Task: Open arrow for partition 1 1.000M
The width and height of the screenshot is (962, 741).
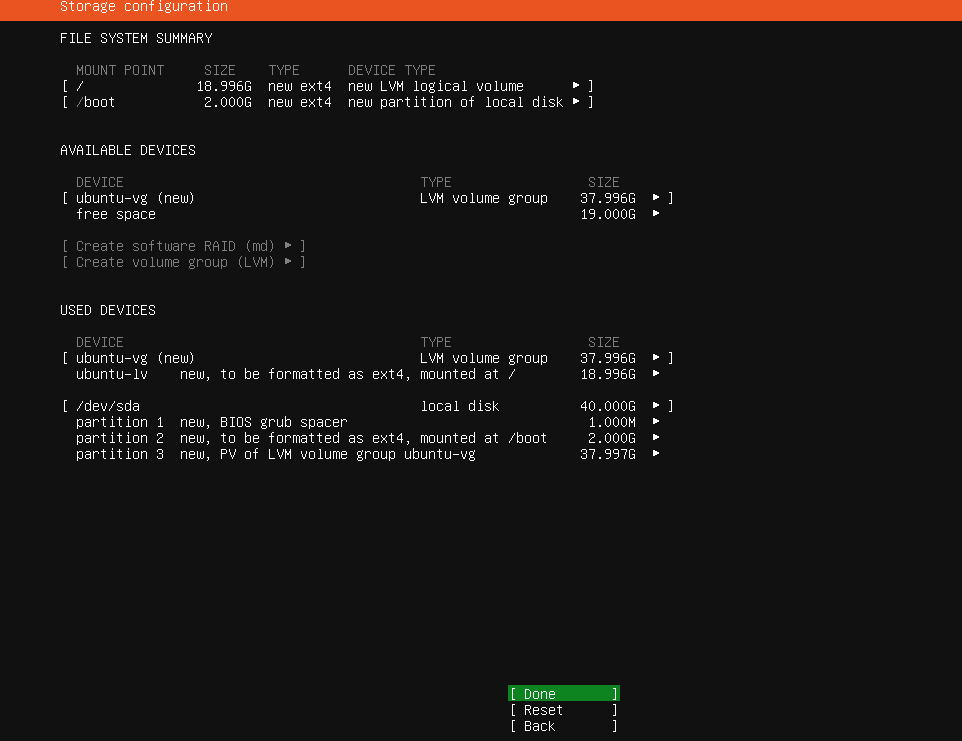Action: pyautogui.click(x=656, y=421)
